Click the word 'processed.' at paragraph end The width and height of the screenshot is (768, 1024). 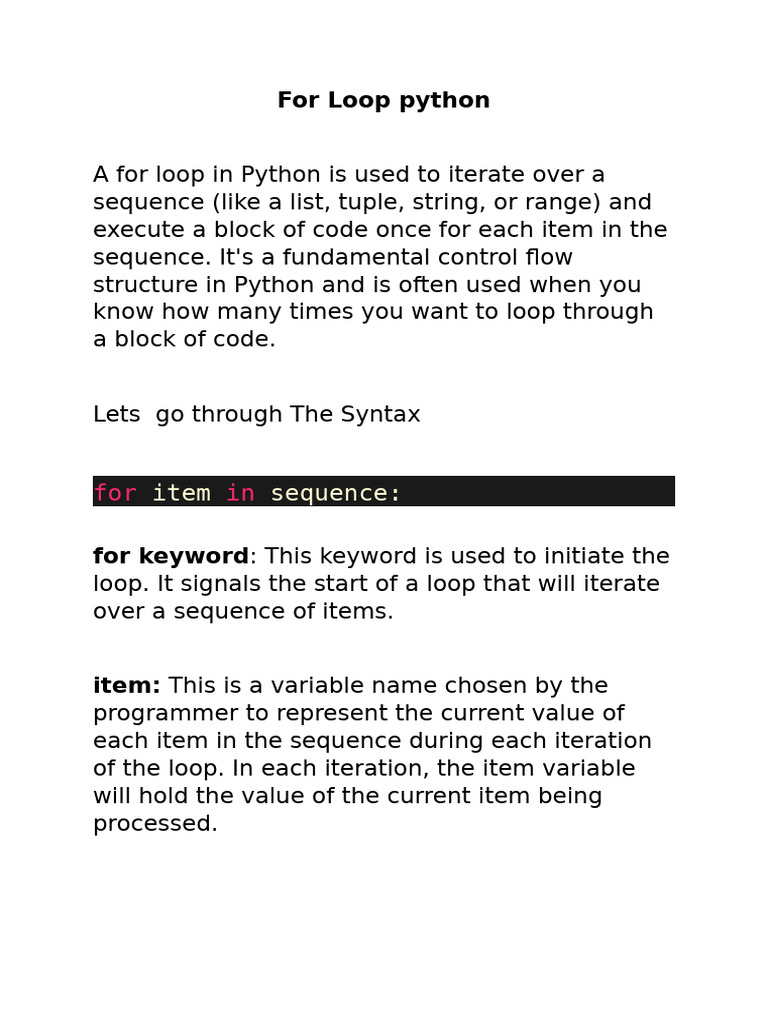click(x=155, y=824)
